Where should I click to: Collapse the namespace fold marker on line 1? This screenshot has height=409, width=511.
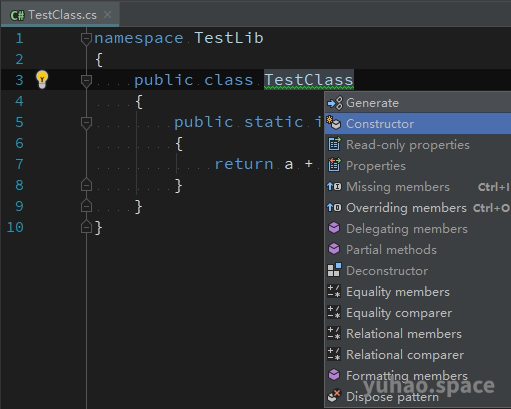(86, 38)
